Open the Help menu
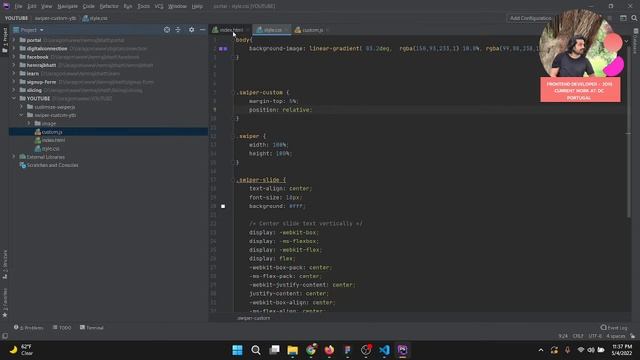The height and width of the screenshot is (360, 640). [x=197, y=7]
